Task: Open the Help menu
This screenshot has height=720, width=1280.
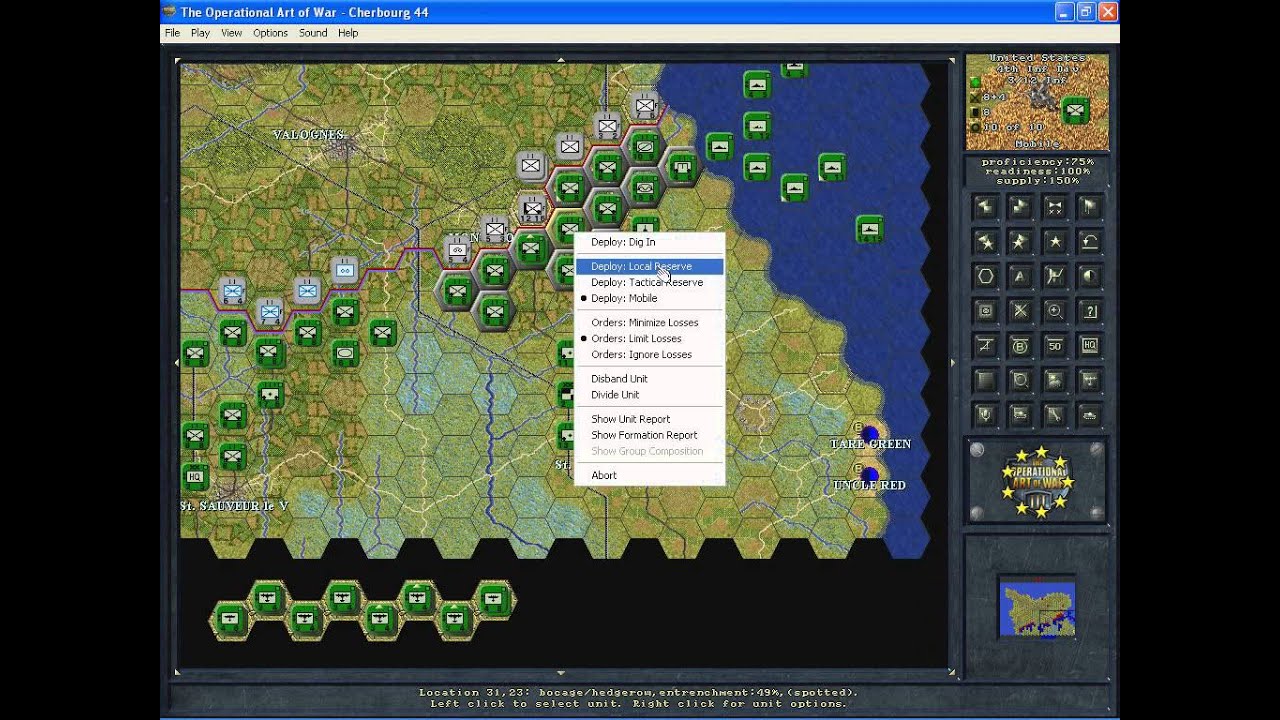Action: click(x=347, y=33)
